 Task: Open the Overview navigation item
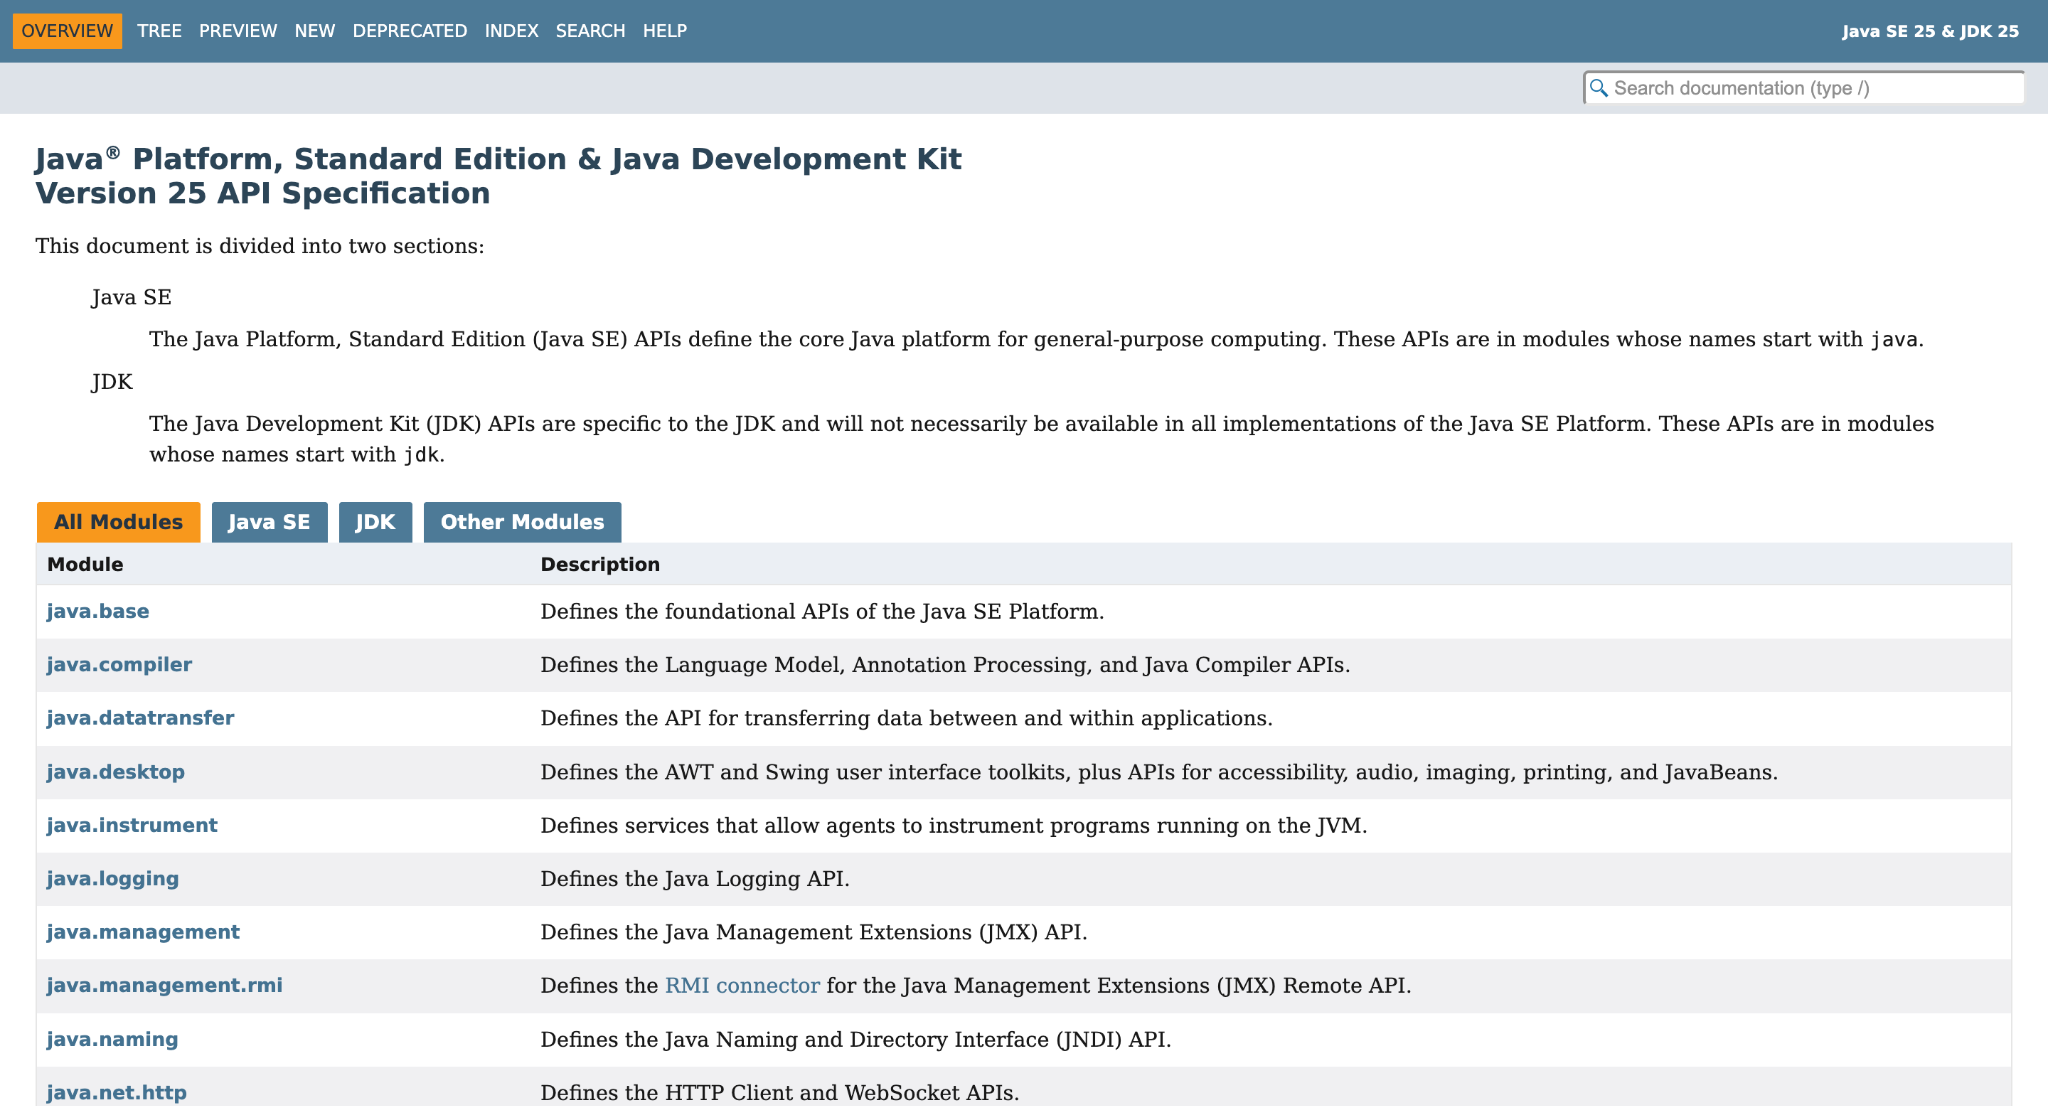coord(67,31)
